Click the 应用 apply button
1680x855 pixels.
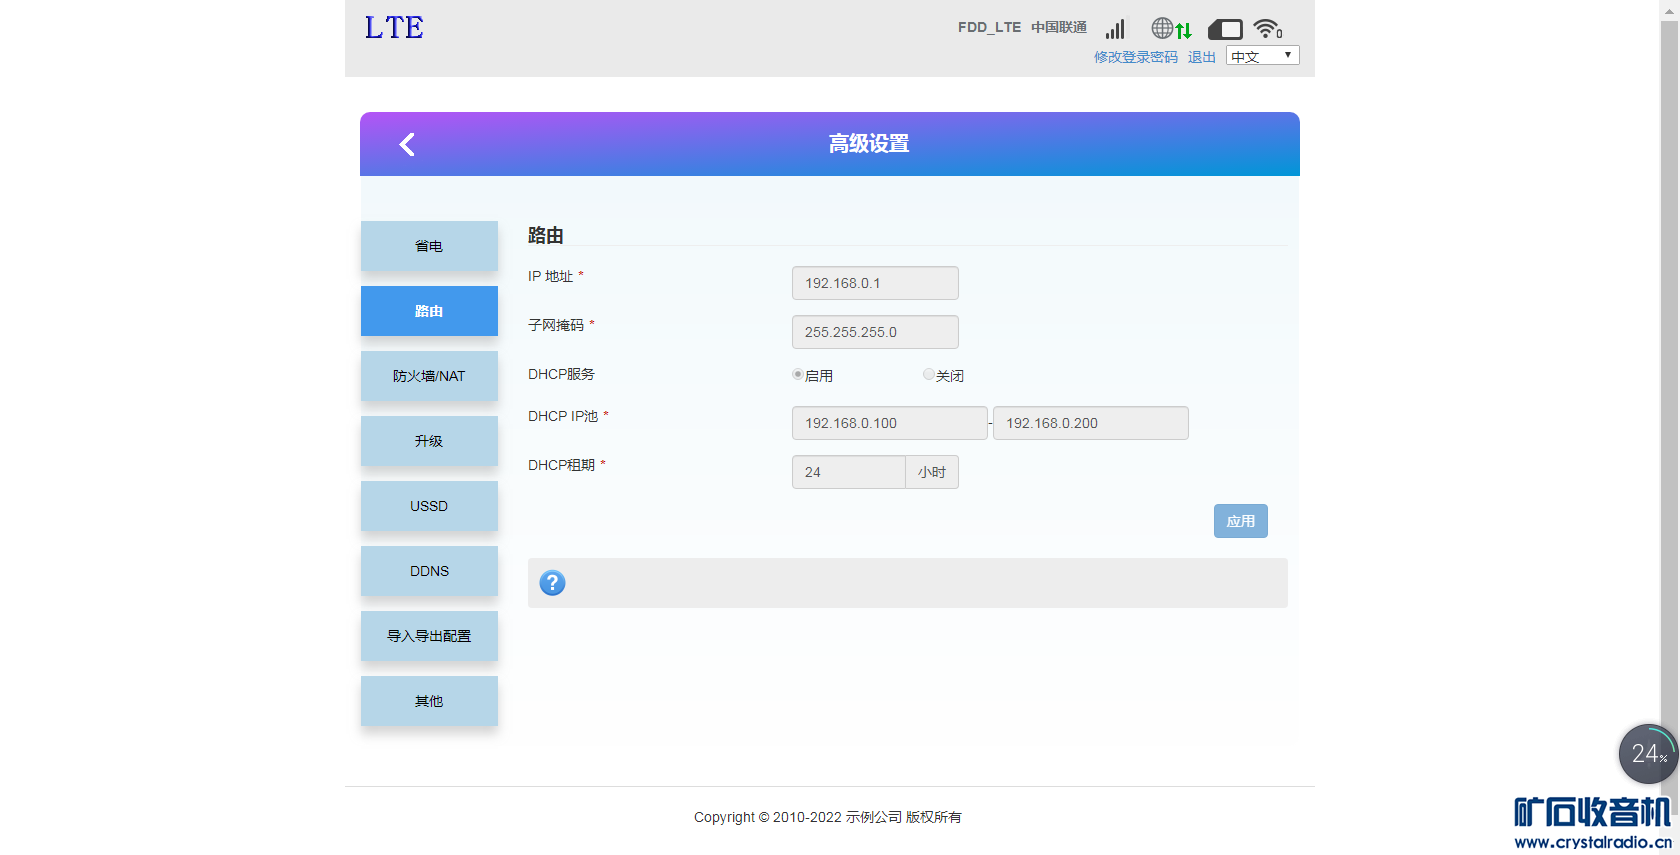pos(1241,521)
